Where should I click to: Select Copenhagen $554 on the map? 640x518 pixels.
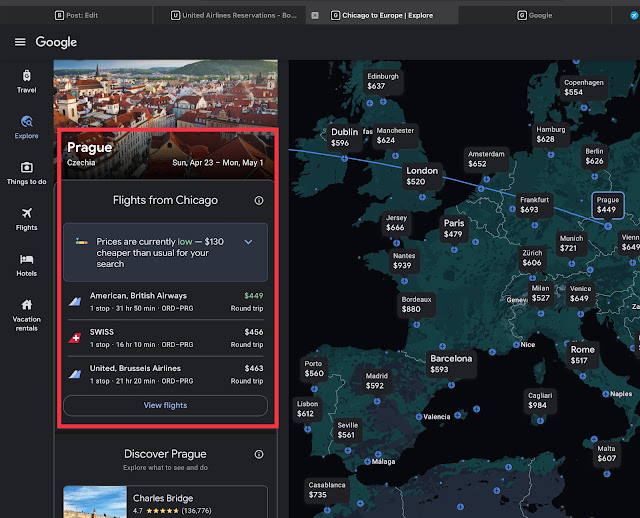583,87
